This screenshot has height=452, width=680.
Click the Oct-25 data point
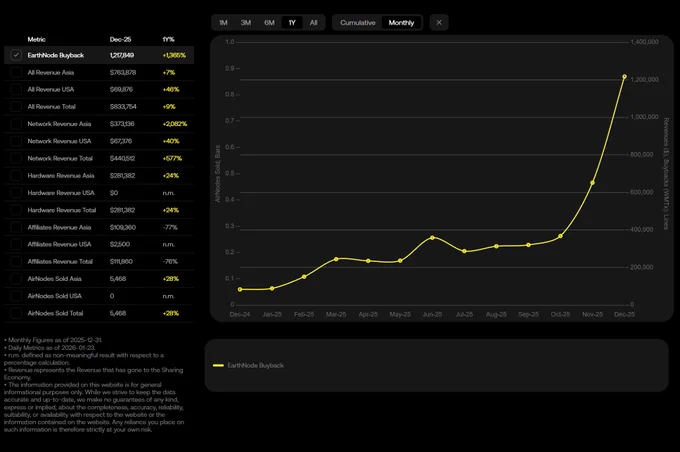(560, 236)
